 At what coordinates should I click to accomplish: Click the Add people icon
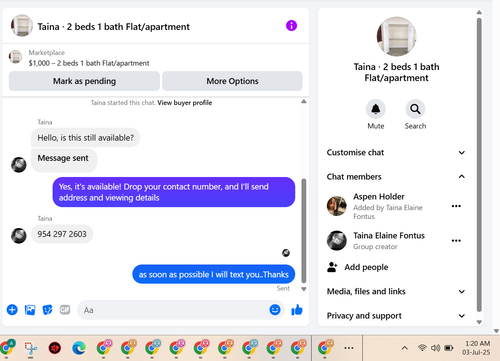click(x=332, y=267)
